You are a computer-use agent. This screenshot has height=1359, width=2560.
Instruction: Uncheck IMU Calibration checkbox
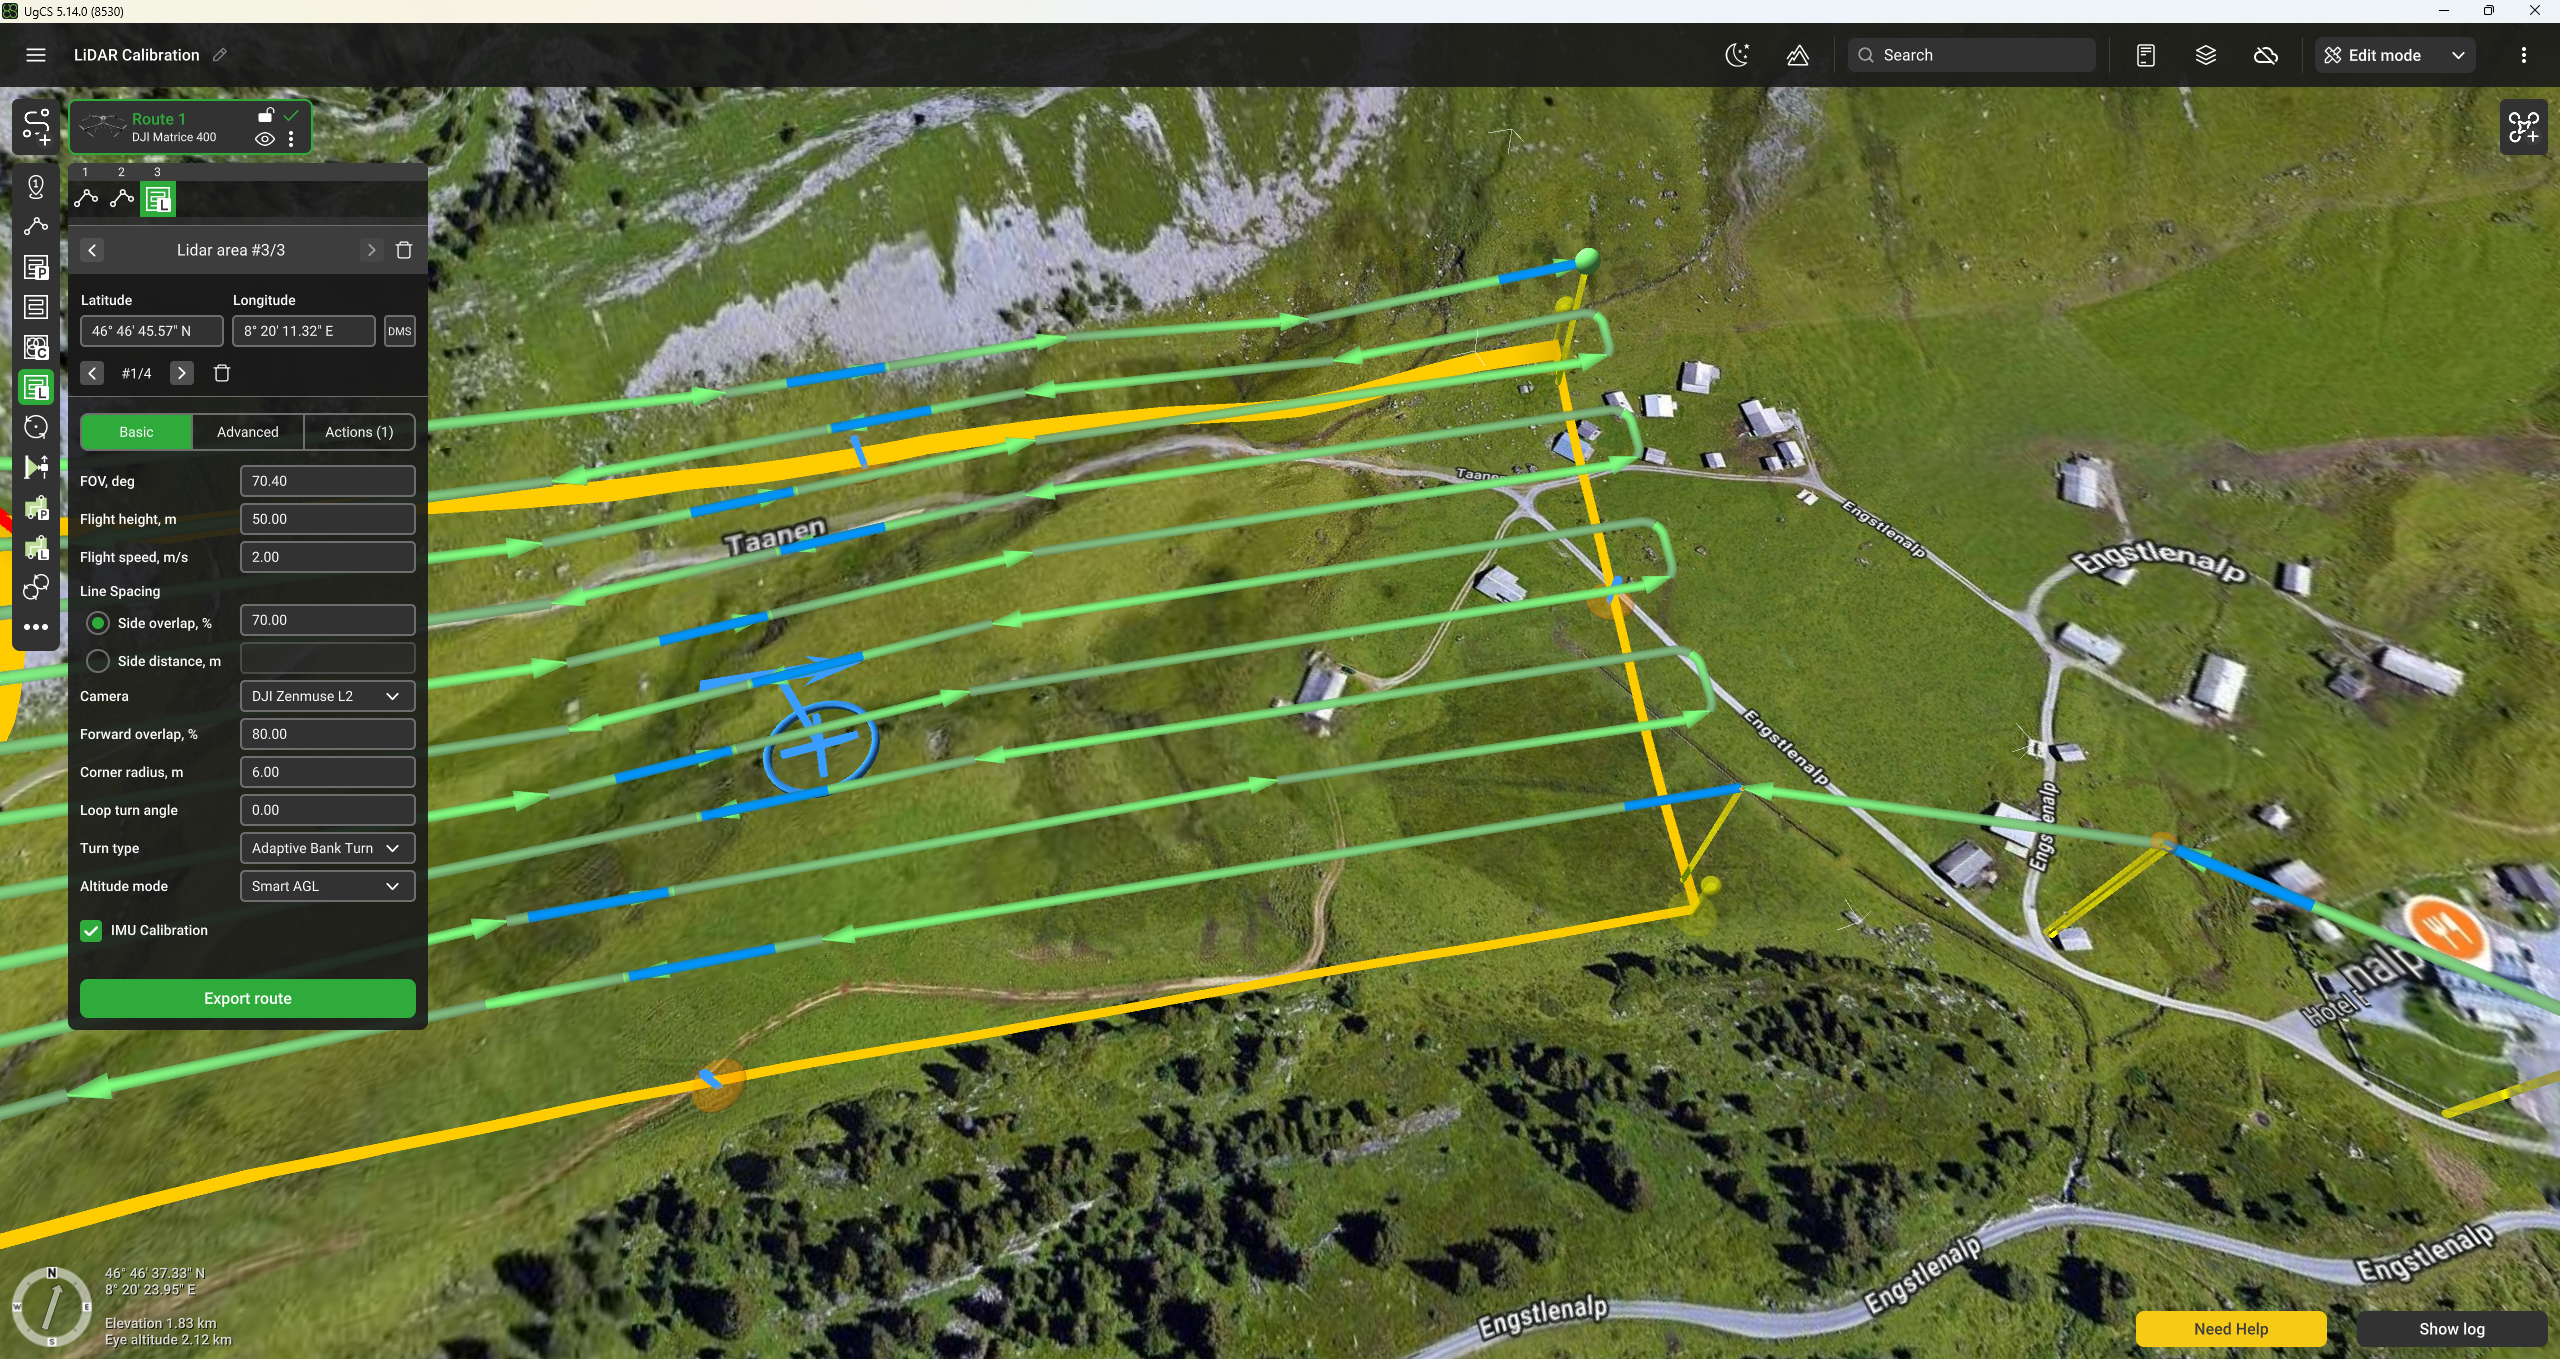pos(91,930)
